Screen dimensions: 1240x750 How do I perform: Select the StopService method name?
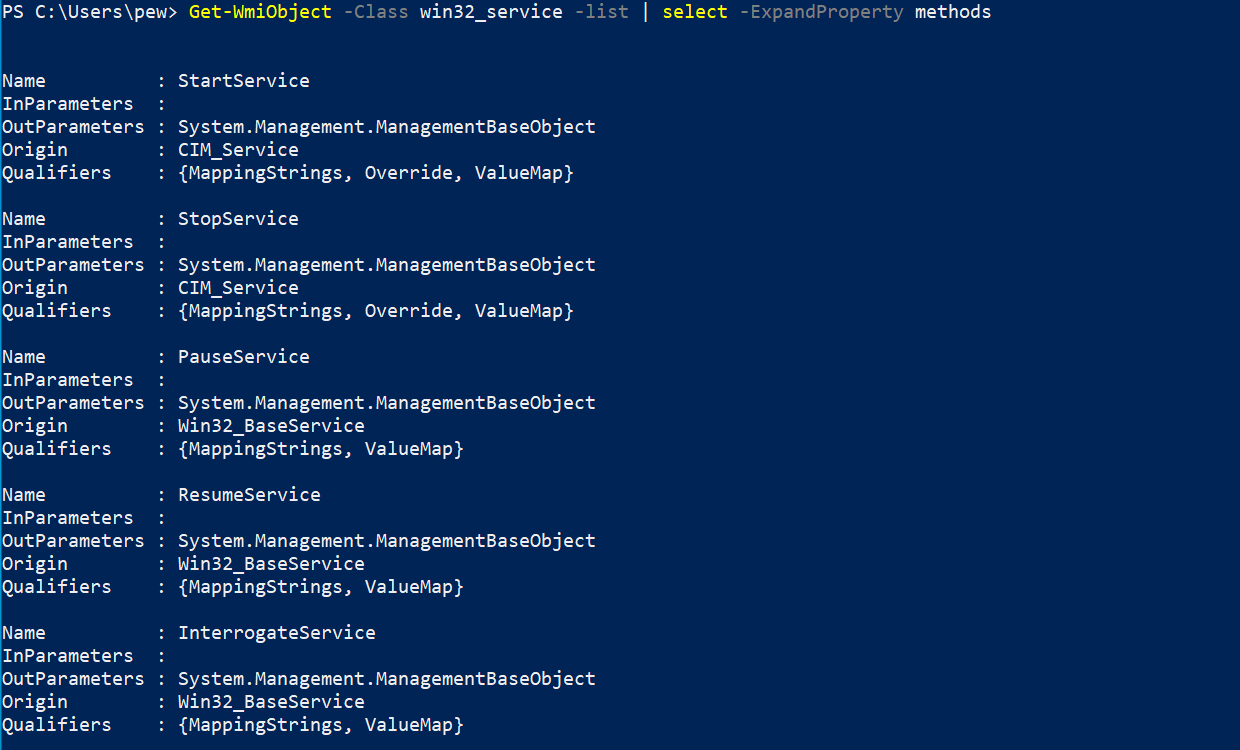point(238,219)
